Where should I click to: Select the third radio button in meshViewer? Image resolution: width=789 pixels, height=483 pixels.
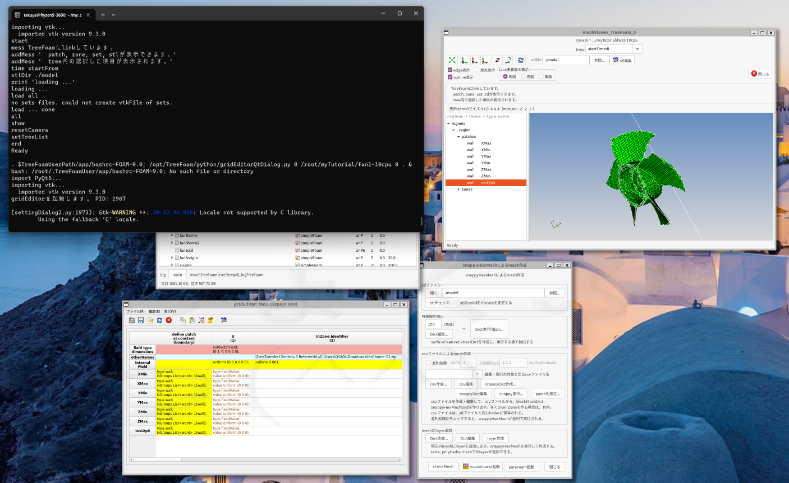tap(541, 76)
